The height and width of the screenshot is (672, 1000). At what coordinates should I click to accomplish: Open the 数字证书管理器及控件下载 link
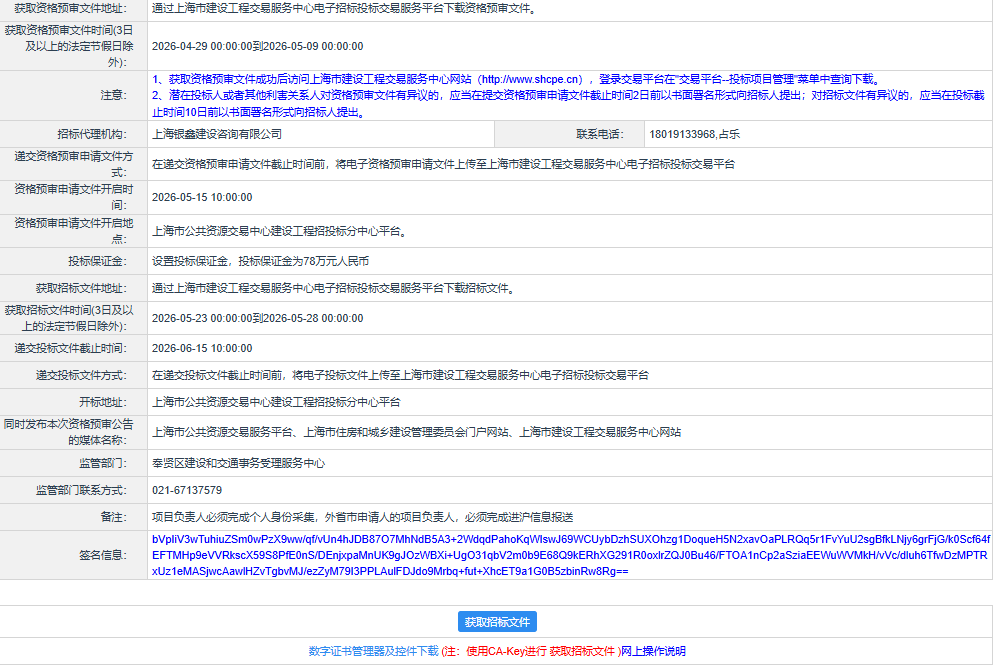point(373,651)
